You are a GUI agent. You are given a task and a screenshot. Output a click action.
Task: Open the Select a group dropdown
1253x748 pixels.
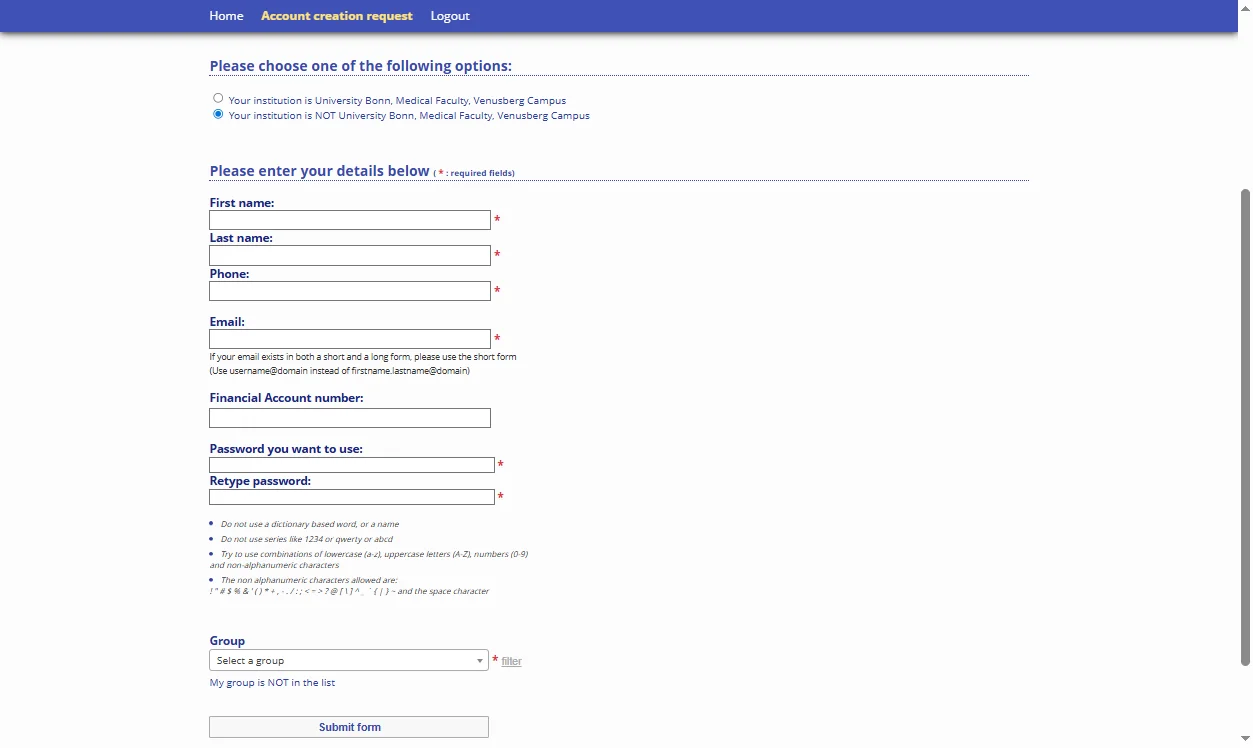click(340, 661)
